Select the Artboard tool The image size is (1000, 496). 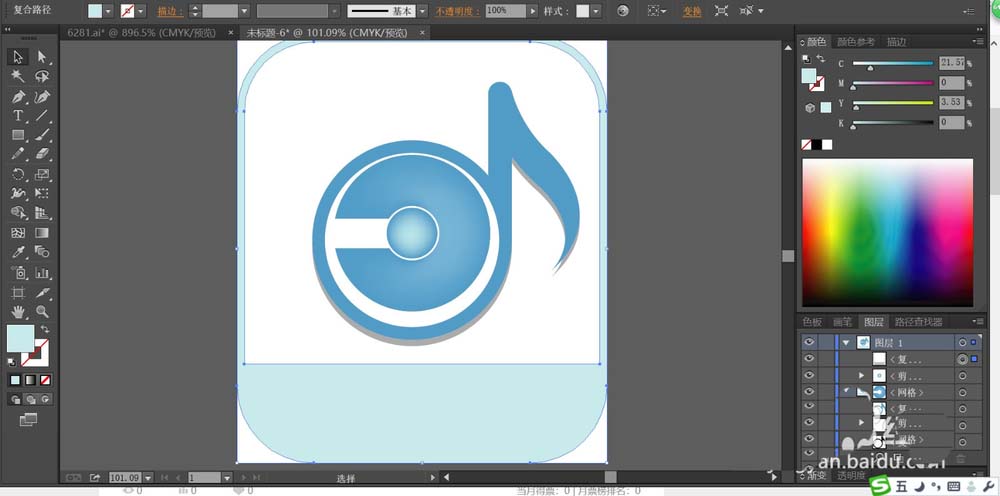tap(18, 293)
